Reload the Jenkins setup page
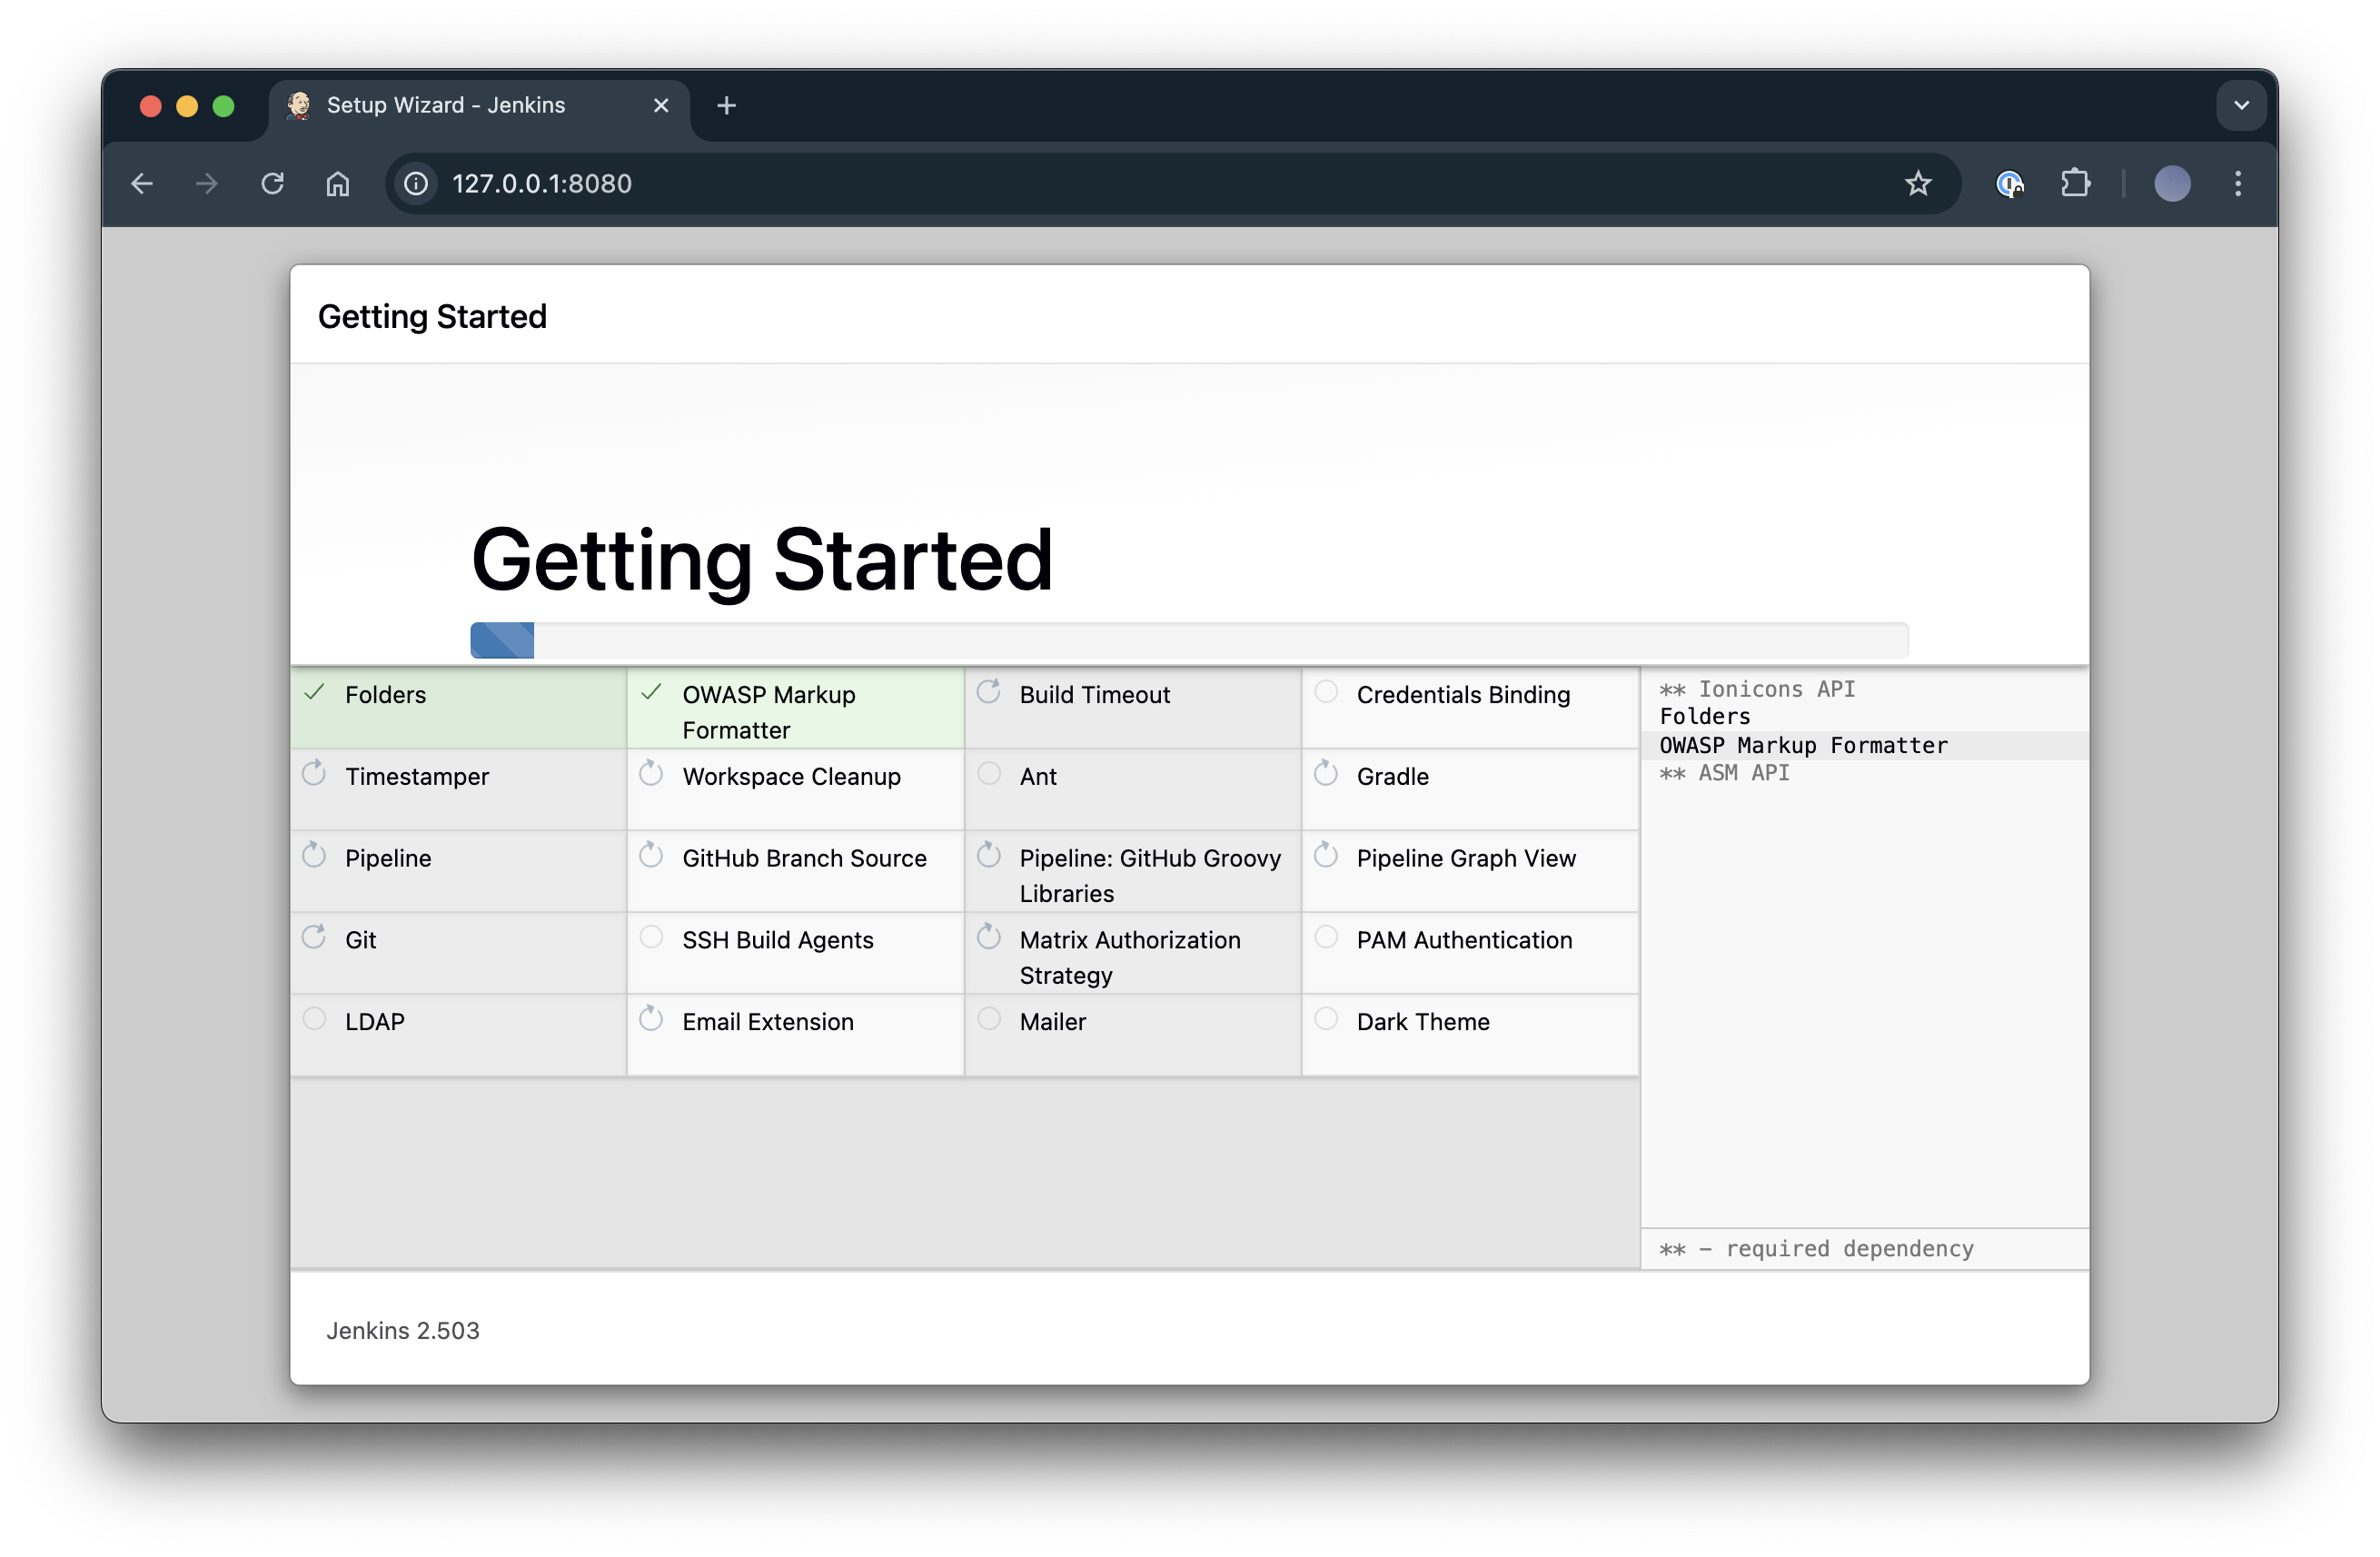2380x1557 pixels. point(272,184)
